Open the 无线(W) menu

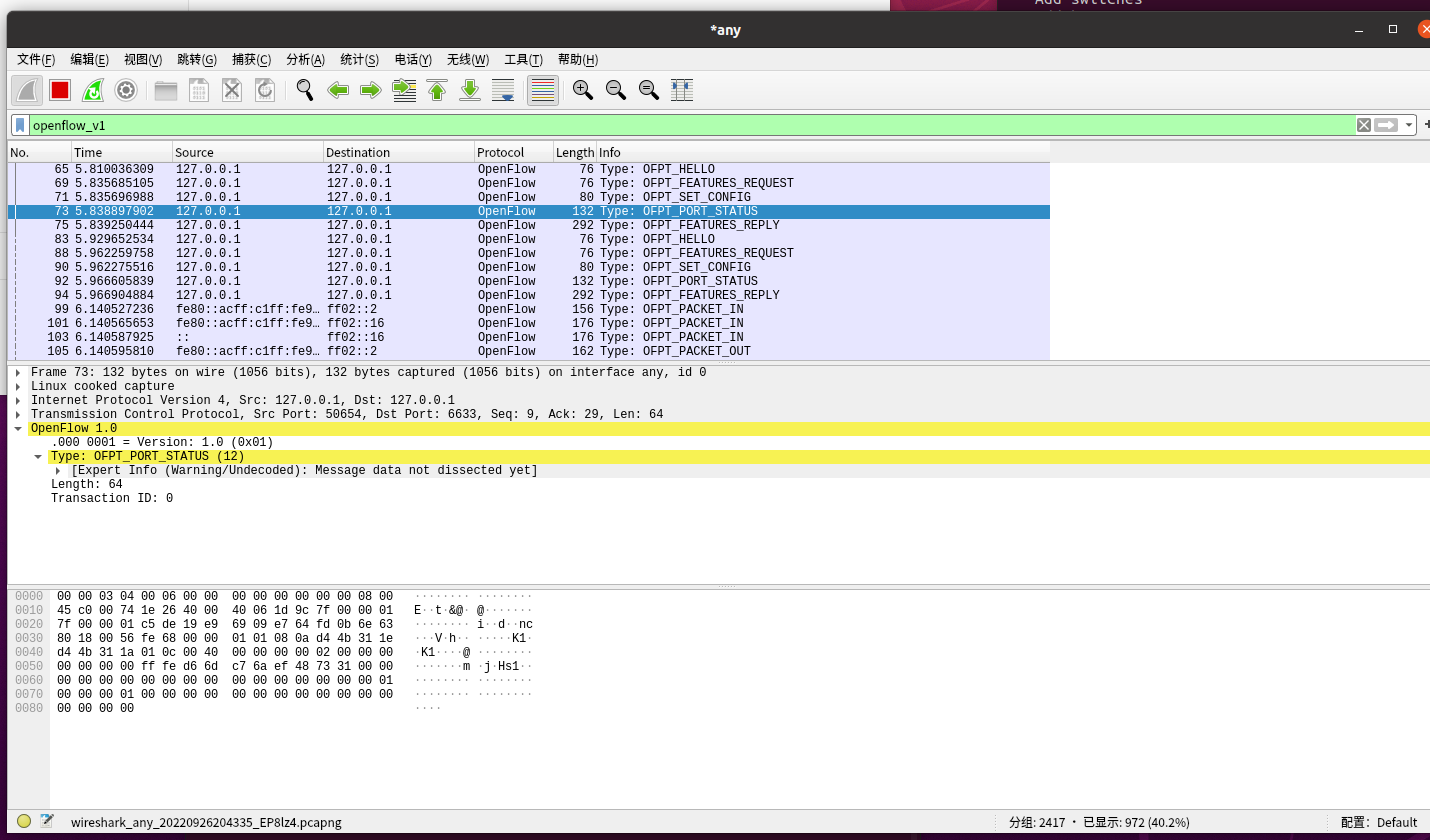468,60
